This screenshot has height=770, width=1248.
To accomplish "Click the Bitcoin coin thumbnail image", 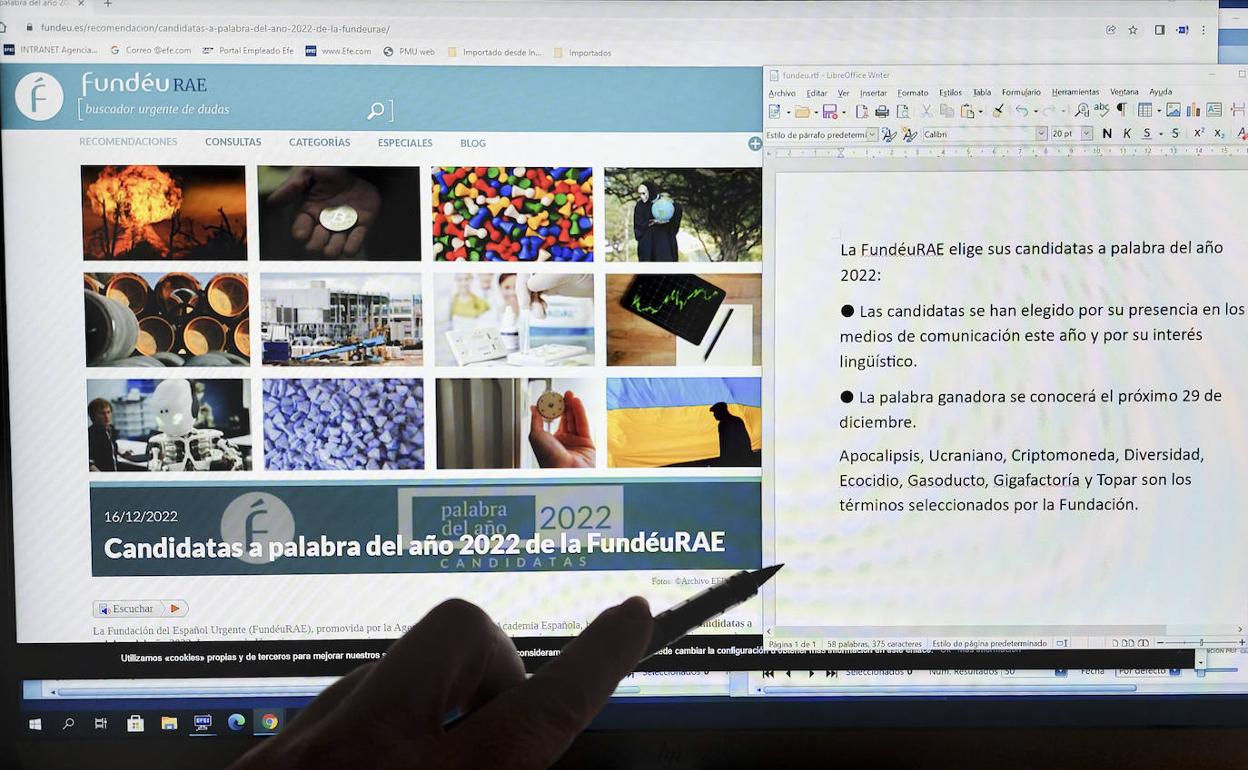I will coord(339,213).
